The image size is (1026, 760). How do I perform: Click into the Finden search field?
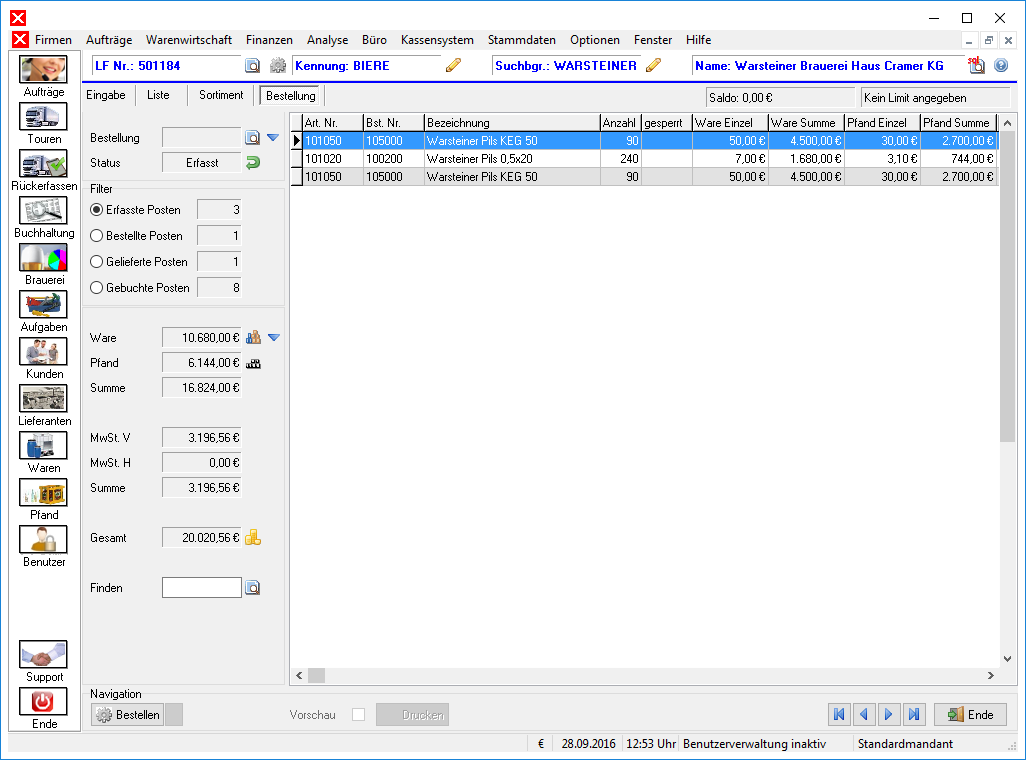click(202, 587)
